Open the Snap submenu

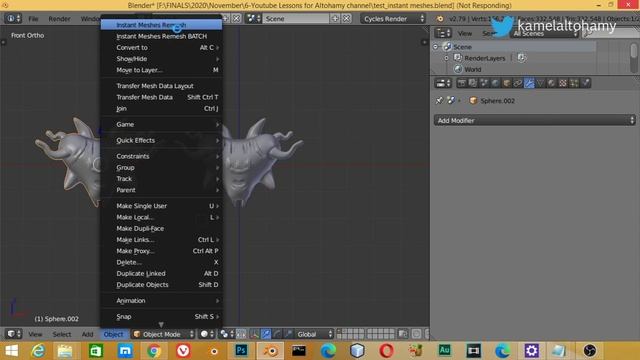(162, 316)
